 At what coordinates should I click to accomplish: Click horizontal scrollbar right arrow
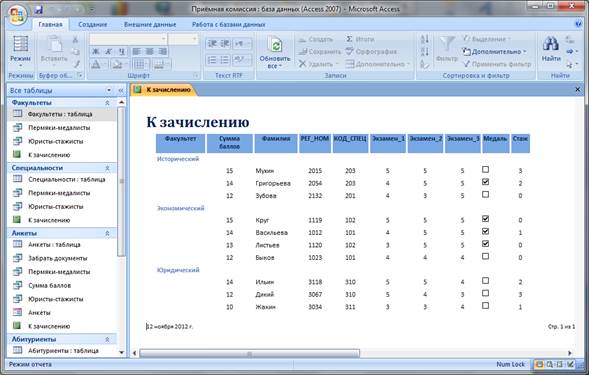click(x=569, y=353)
